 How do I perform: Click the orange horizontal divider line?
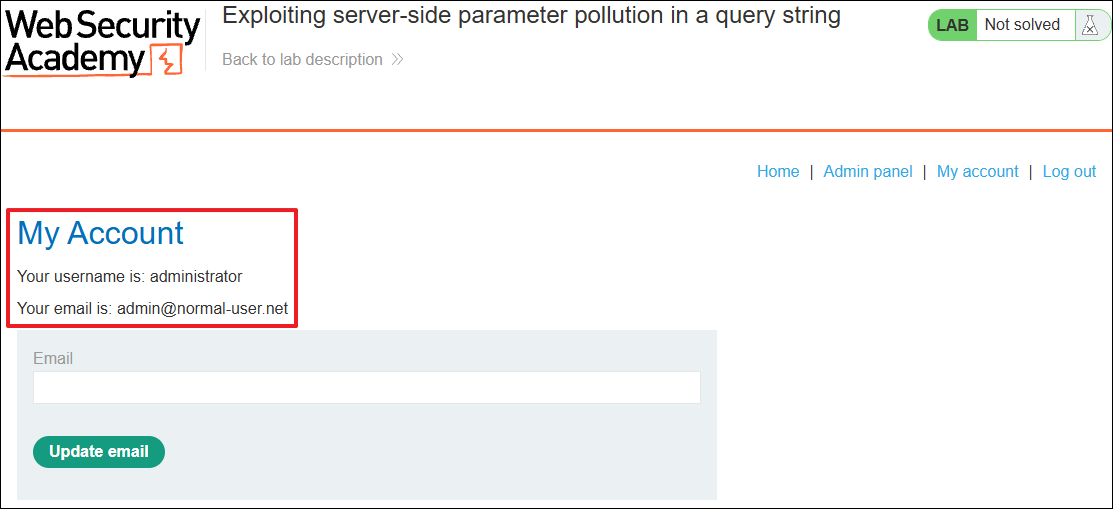point(556,130)
